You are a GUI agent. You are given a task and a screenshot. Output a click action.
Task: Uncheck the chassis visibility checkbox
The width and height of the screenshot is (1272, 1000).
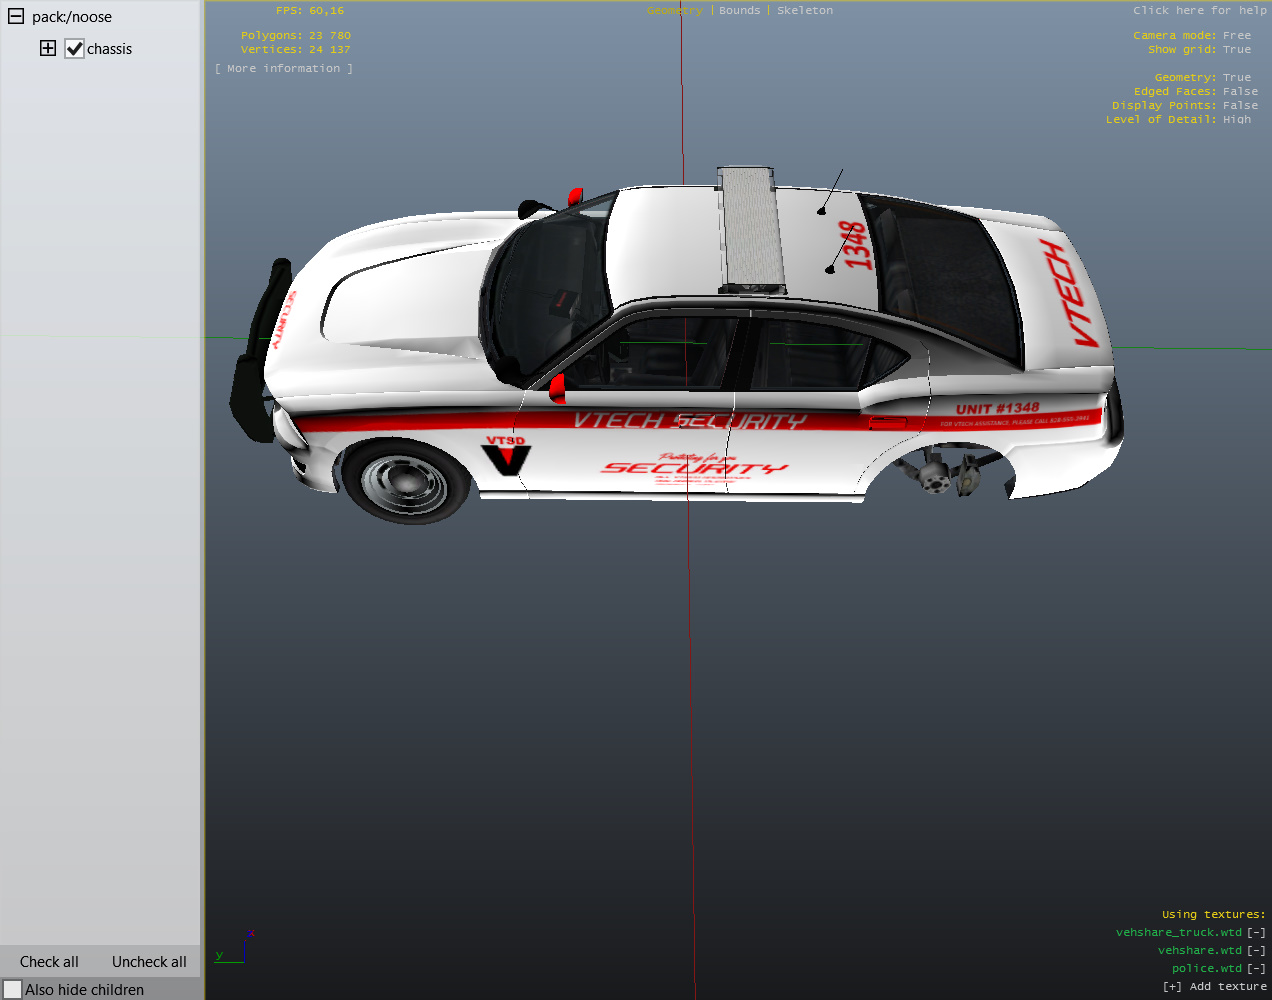(x=75, y=49)
